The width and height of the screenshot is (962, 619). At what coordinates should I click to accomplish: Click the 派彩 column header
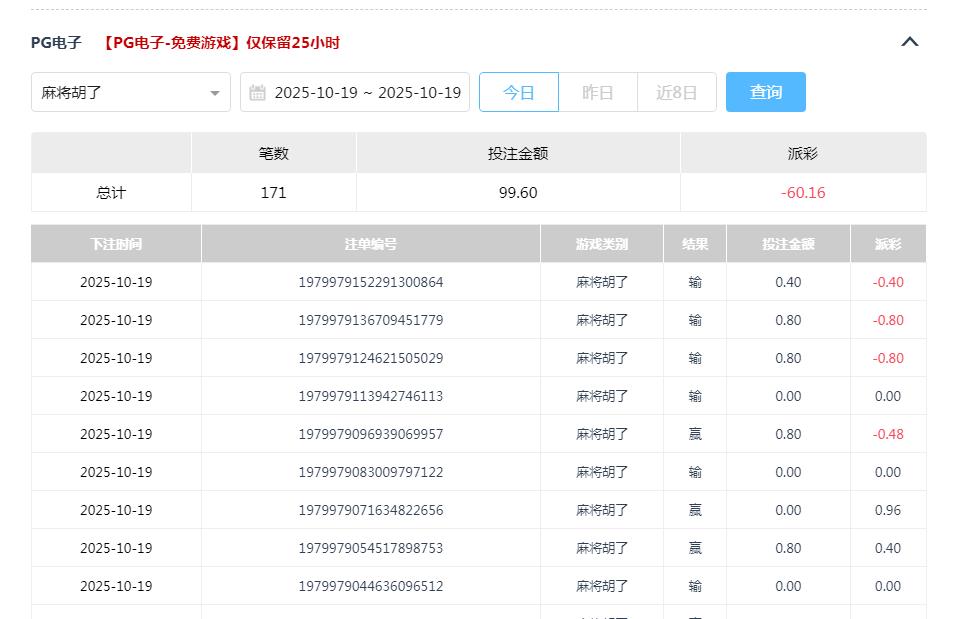pyautogui.click(x=888, y=243)
